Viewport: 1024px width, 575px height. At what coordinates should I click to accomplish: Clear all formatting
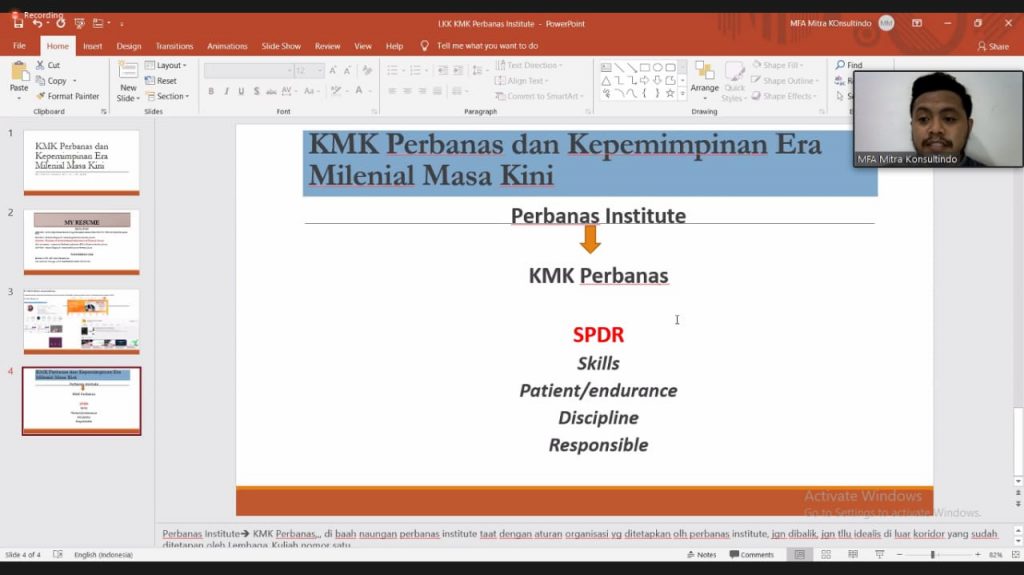367,71
